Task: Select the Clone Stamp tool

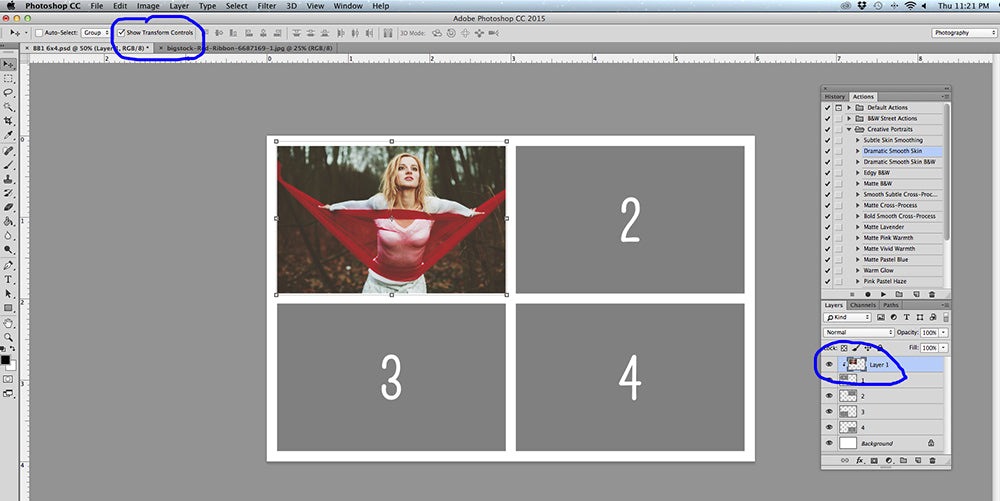Action: click(8, 179)
